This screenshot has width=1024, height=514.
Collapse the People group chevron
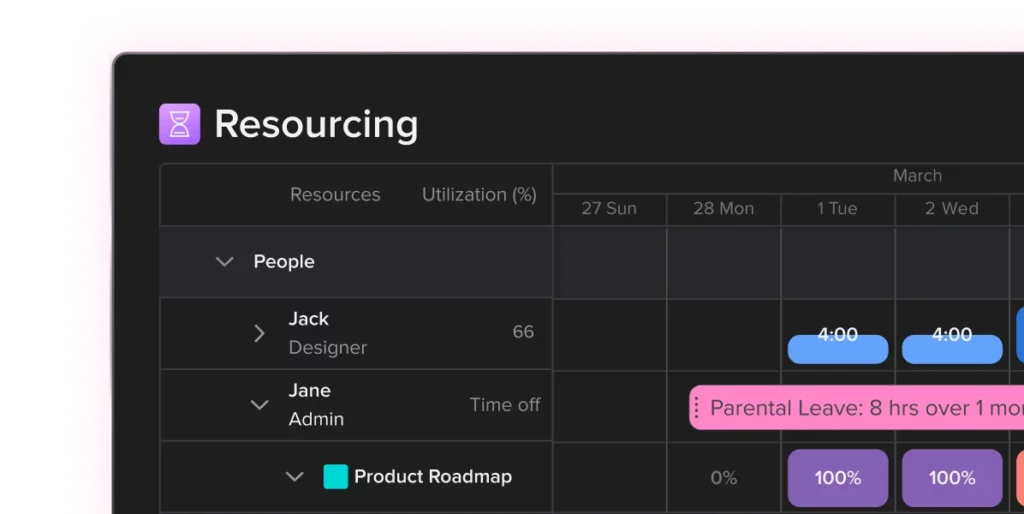(x=225, y=262)
